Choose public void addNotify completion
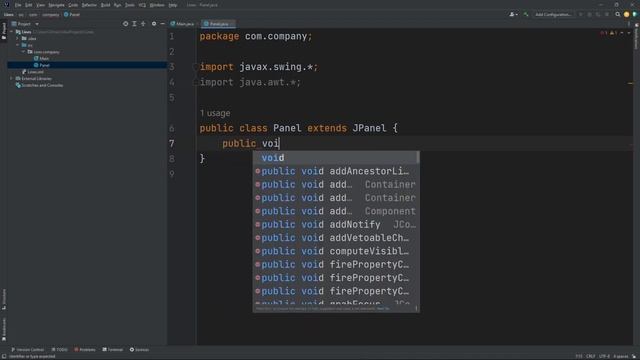 [336, 224]
